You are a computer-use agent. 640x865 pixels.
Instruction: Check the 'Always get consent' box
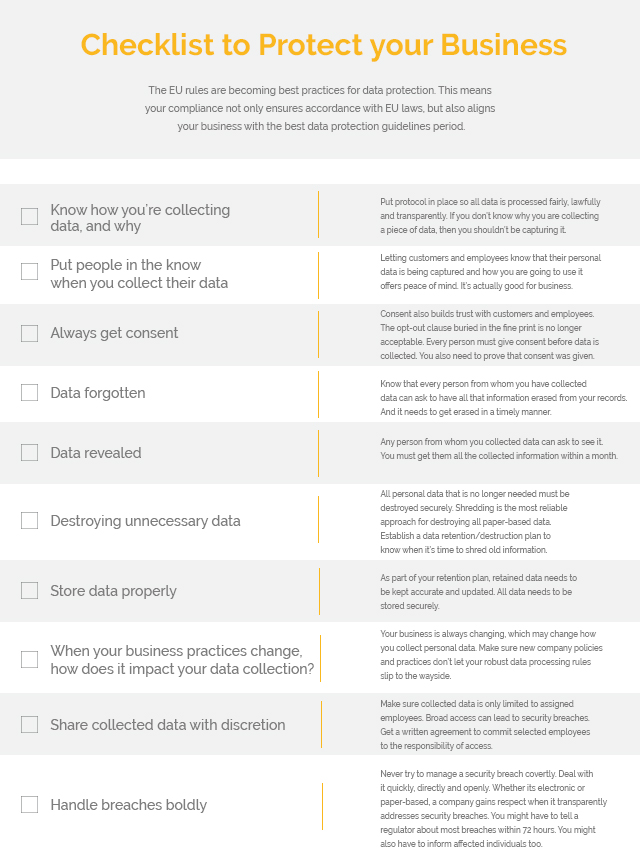point(29,333)
